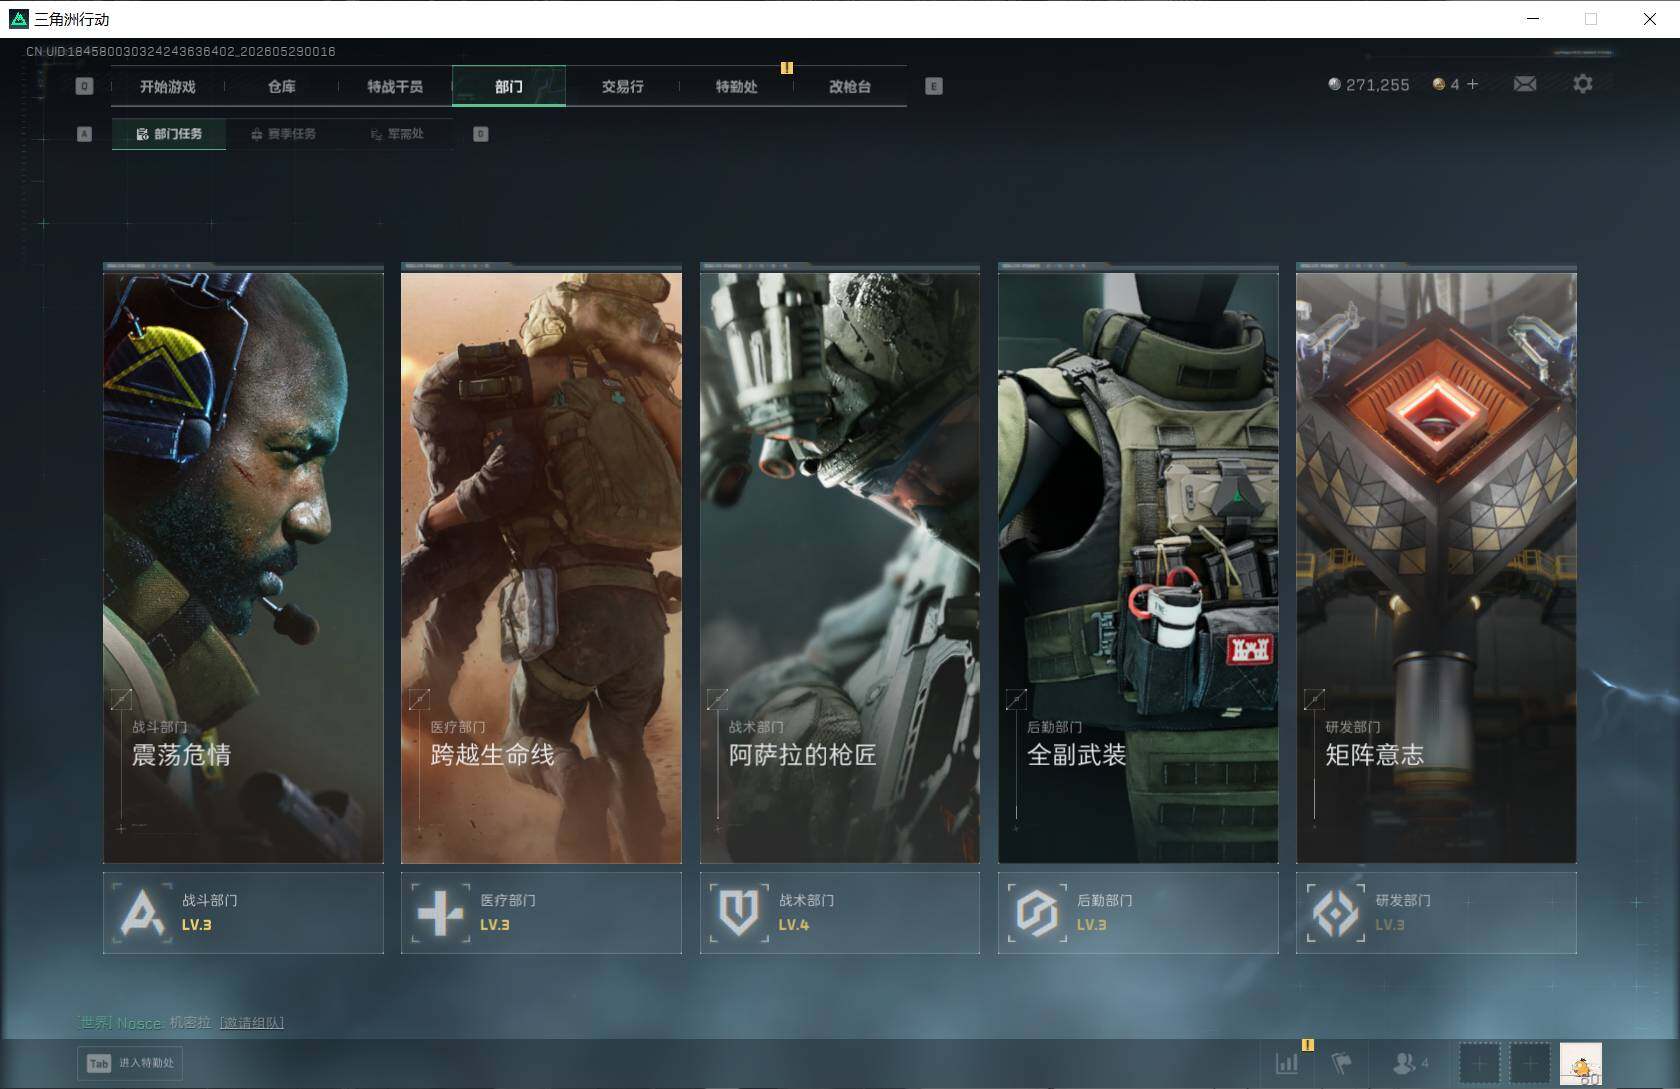Select the 部门 tab
1680x1089 pixels.
[x=509, y=87]
